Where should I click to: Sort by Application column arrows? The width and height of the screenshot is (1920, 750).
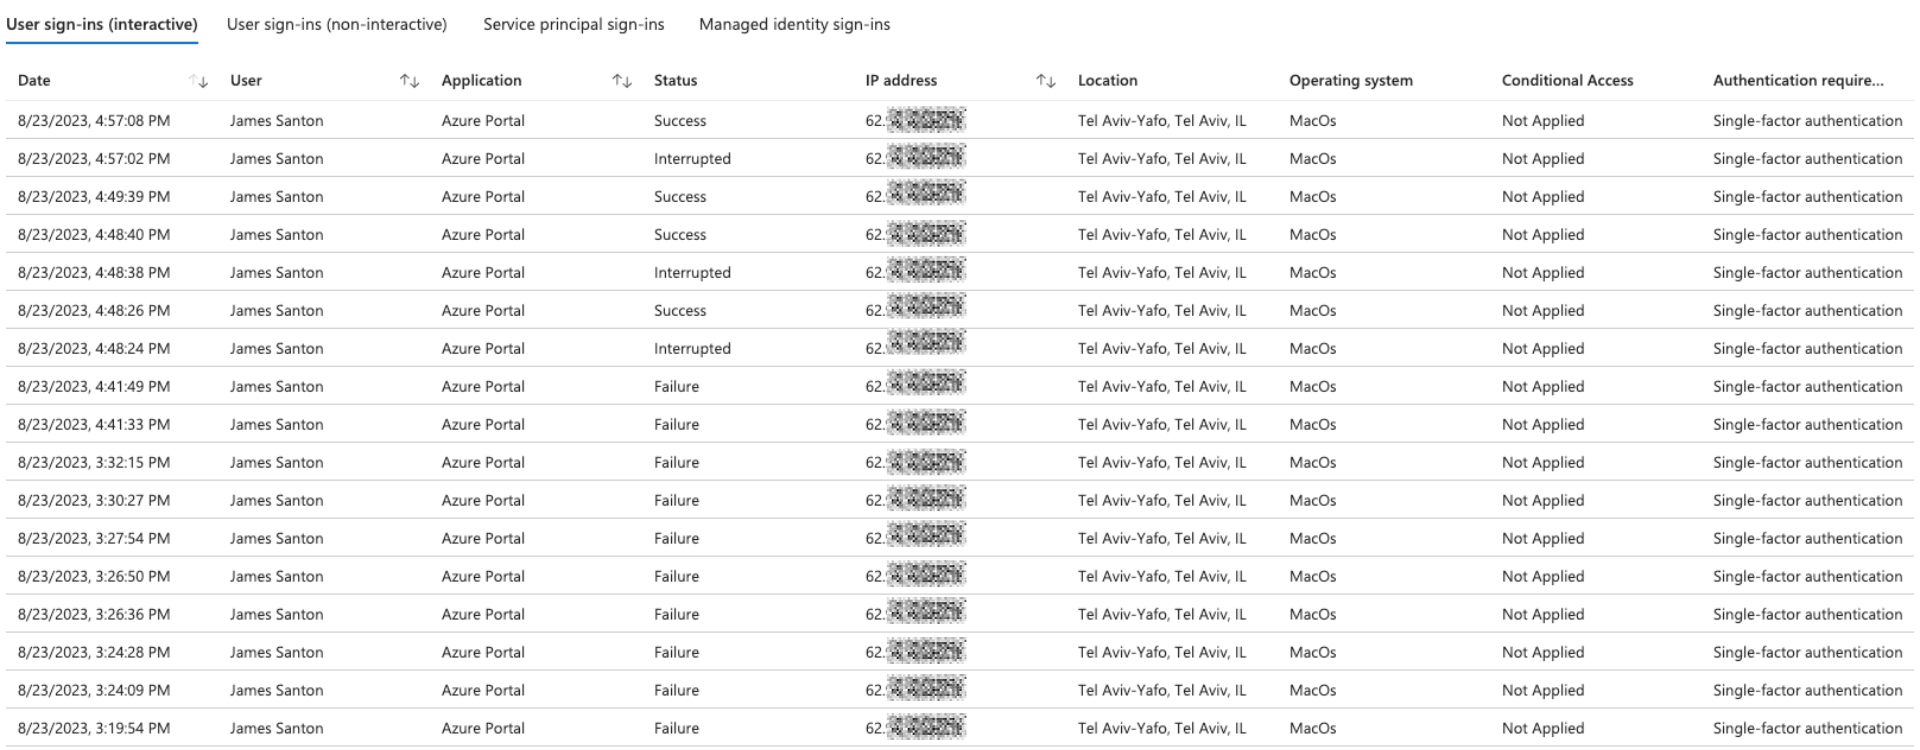[622, 81]
